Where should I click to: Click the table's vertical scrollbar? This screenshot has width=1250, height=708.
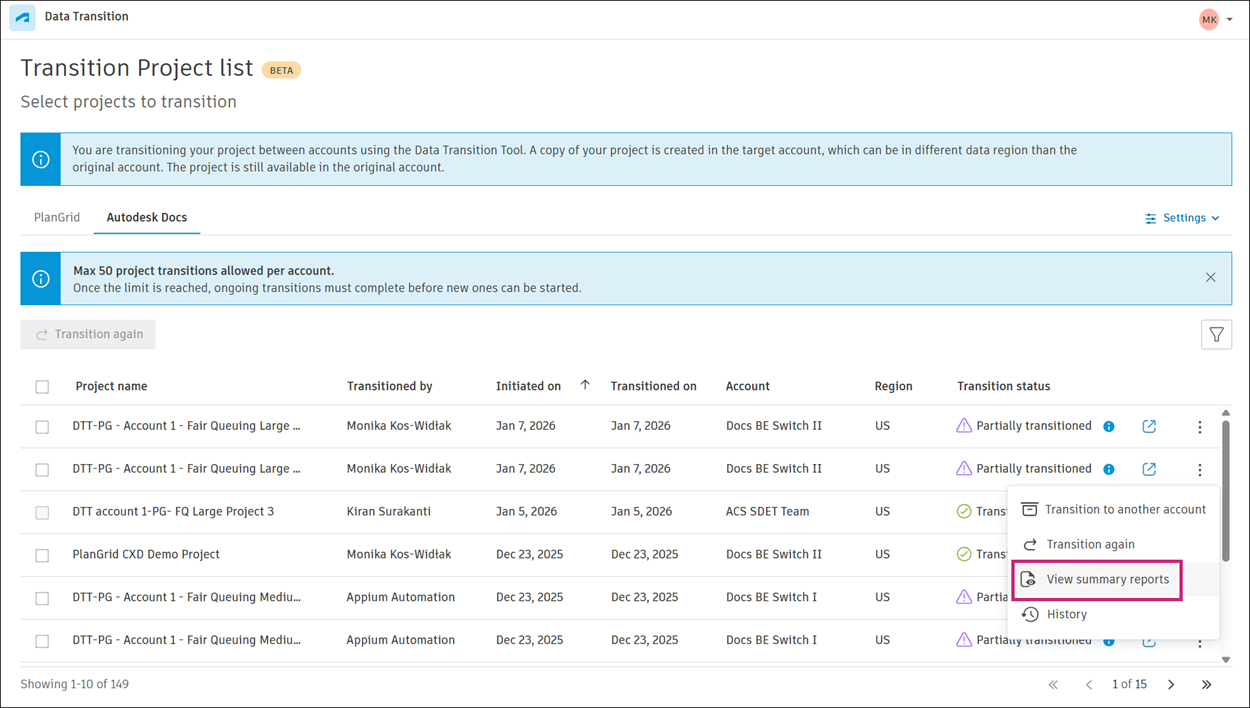click(x=1226, y=490)
